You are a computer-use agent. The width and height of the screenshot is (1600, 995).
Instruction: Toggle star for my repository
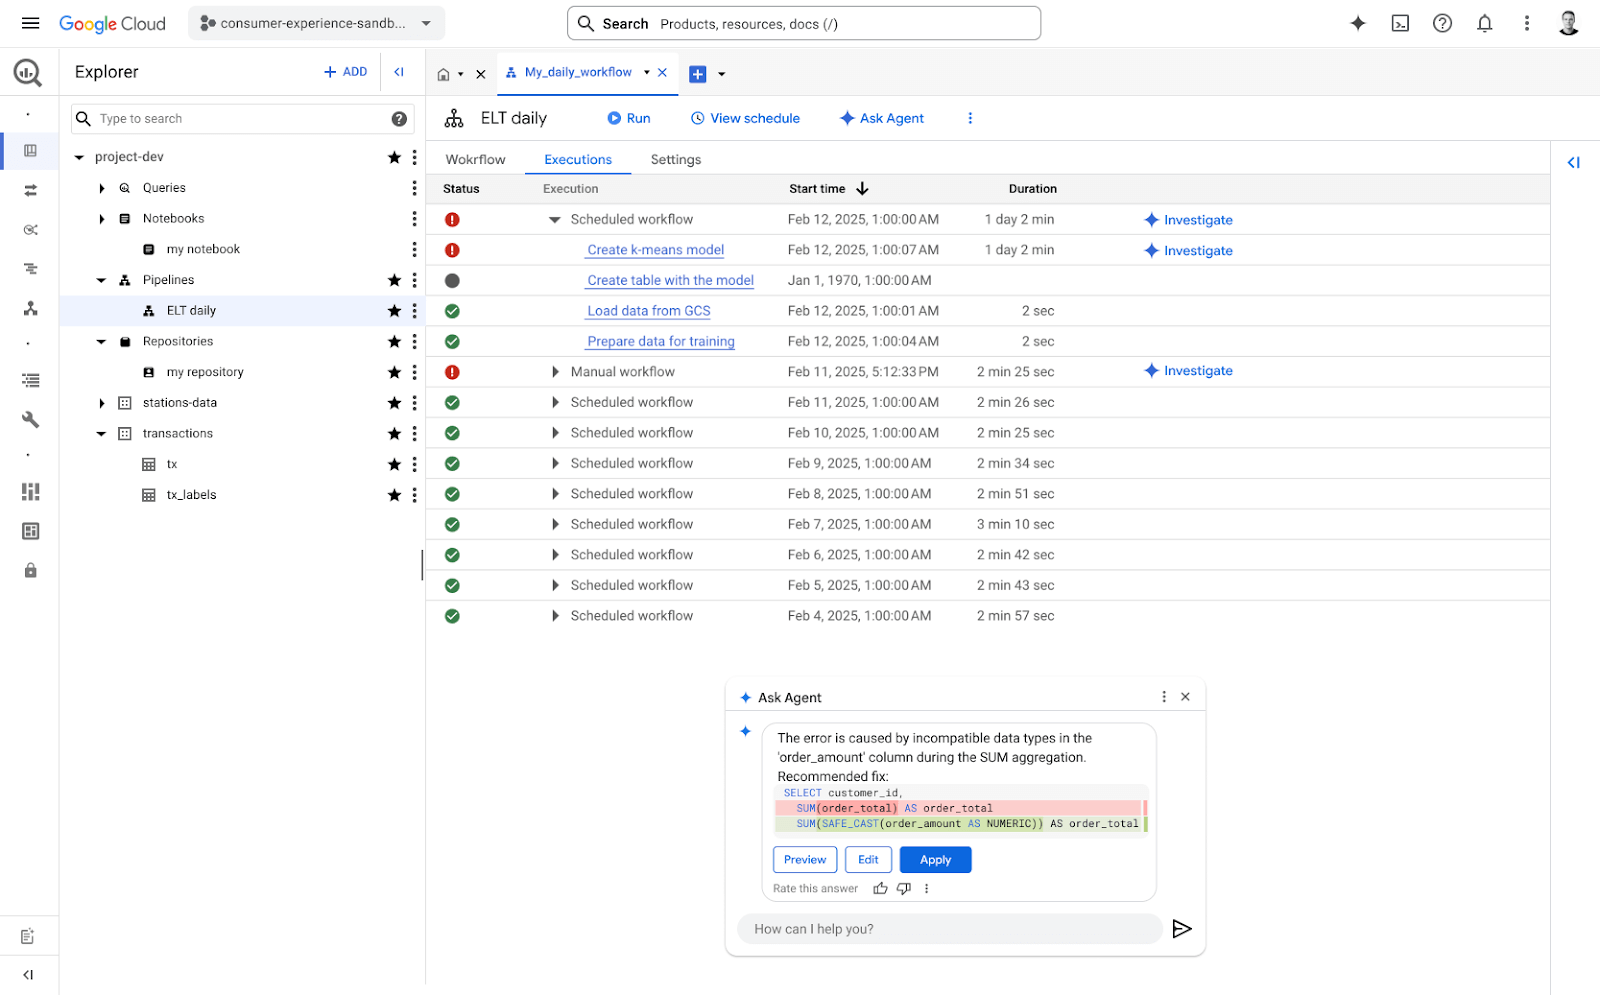[394, 372]
